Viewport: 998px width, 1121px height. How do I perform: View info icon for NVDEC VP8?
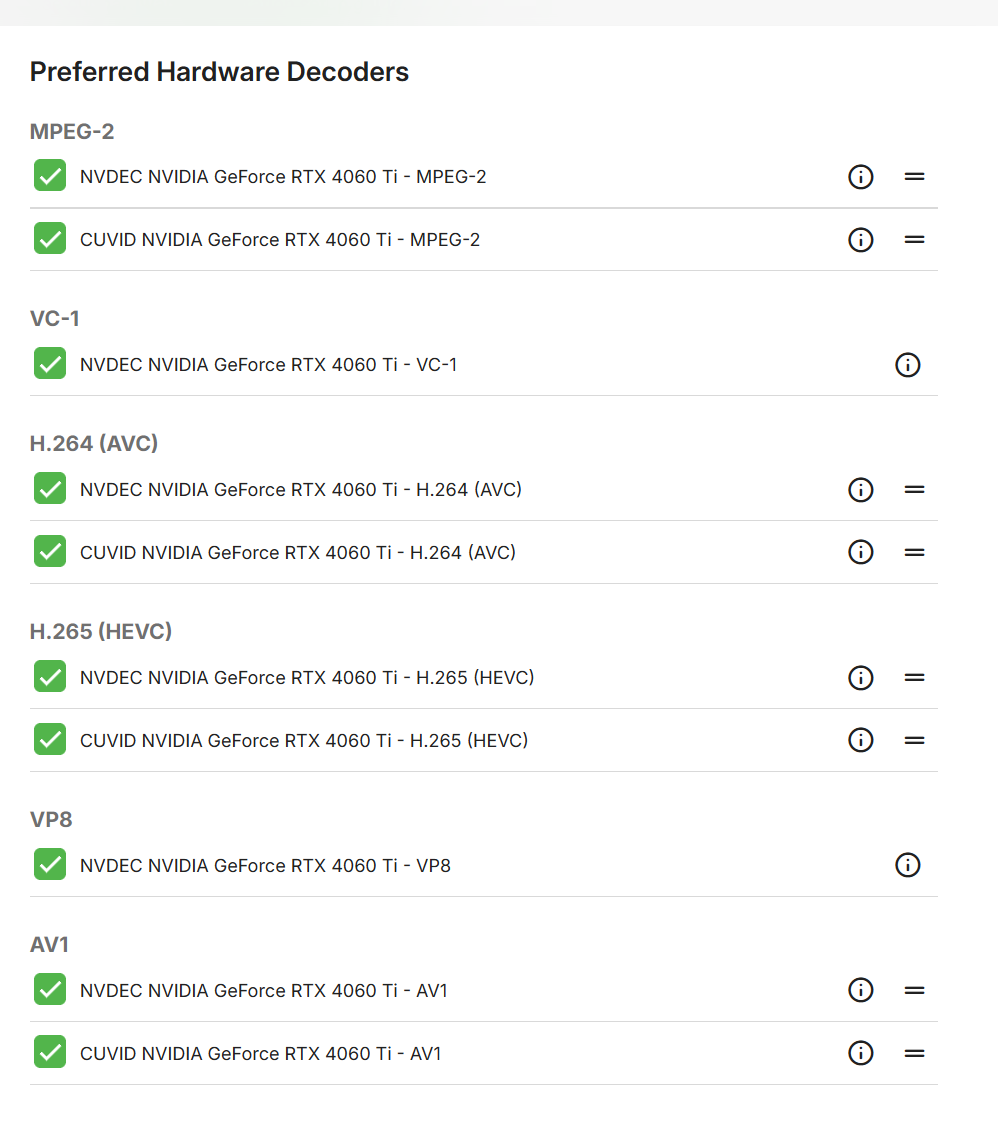(x=907, y=865)
